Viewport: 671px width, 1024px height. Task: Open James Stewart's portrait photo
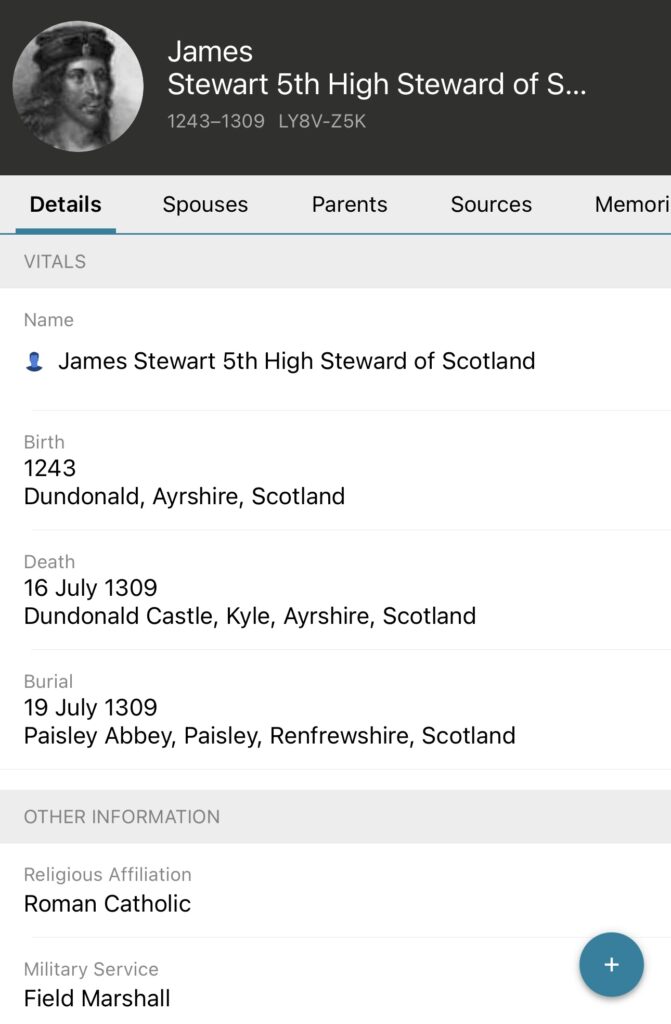tap(78, 86)
